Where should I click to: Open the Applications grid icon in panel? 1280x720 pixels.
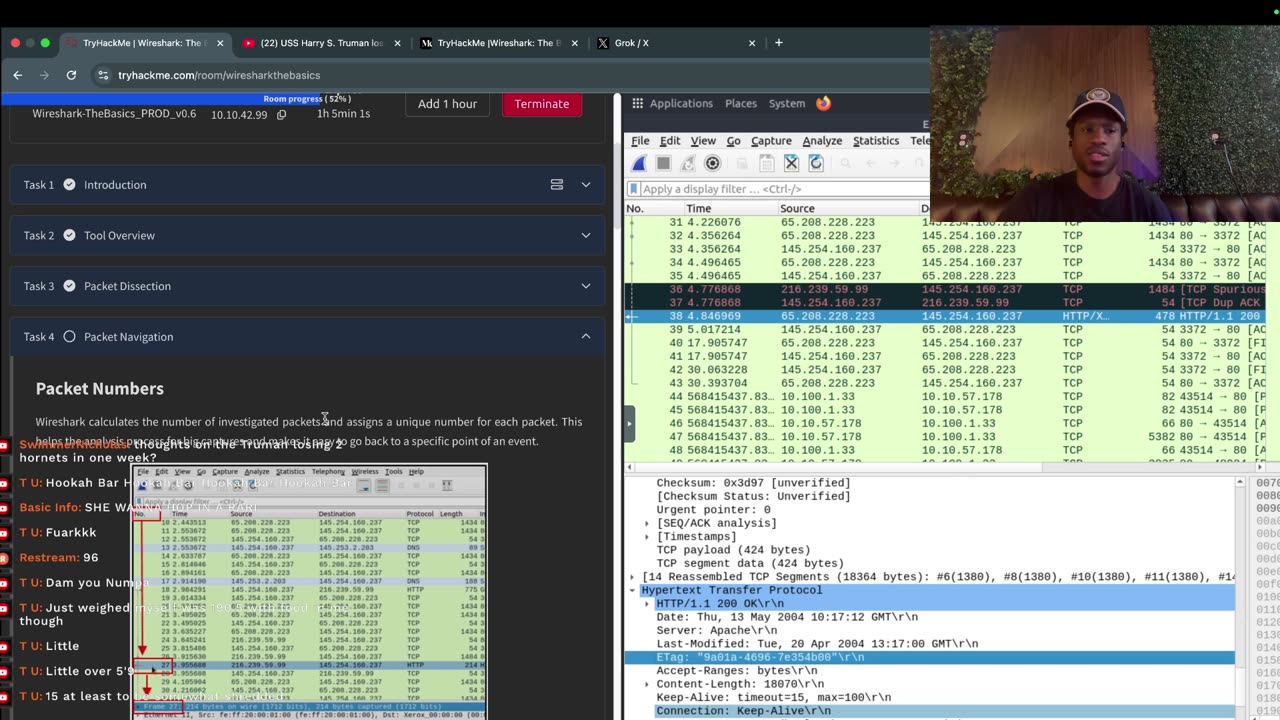(x=637, y=103)
